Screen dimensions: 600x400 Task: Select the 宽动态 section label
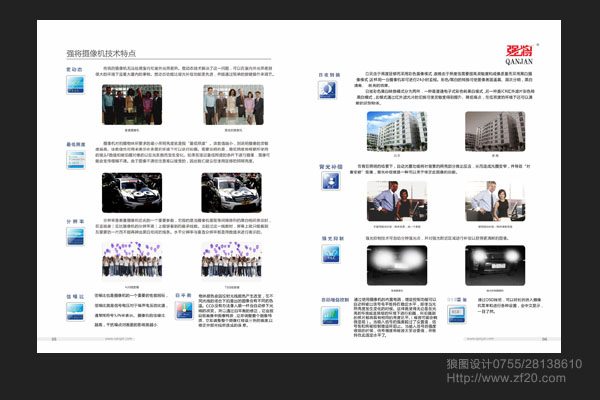pyautogui.click(x=74, y=70)
